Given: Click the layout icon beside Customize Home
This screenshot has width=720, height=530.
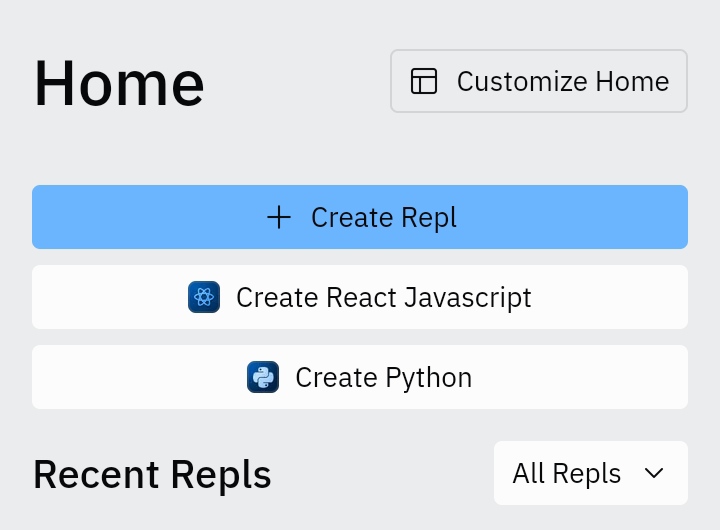Looking at the screenshot, I should [424, 81].
